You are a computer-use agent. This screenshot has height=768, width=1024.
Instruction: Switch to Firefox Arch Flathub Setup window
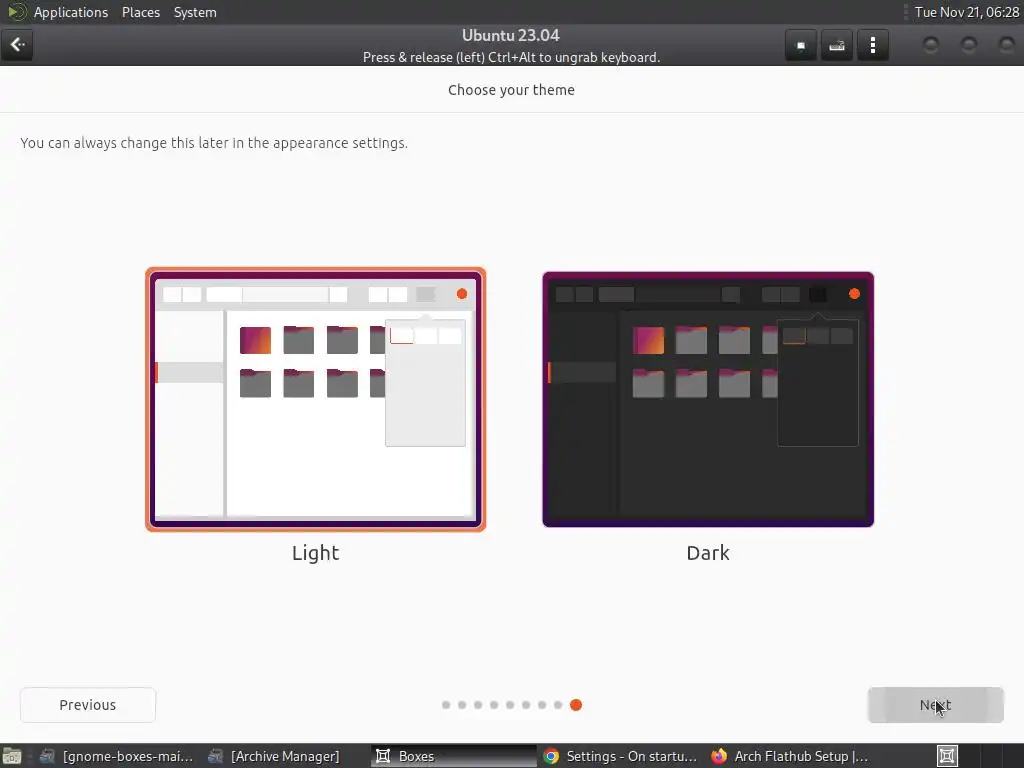(x=790, y=756)
